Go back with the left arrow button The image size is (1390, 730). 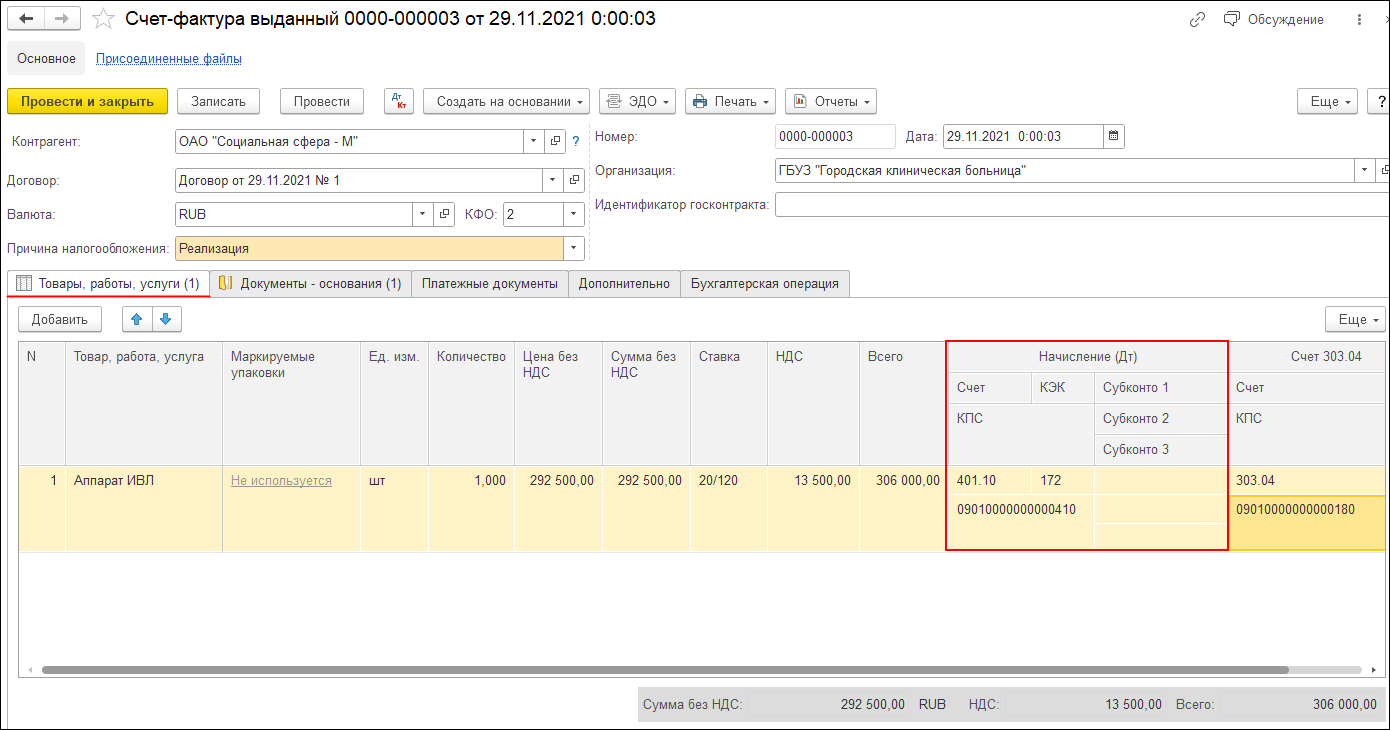point(25,19)
